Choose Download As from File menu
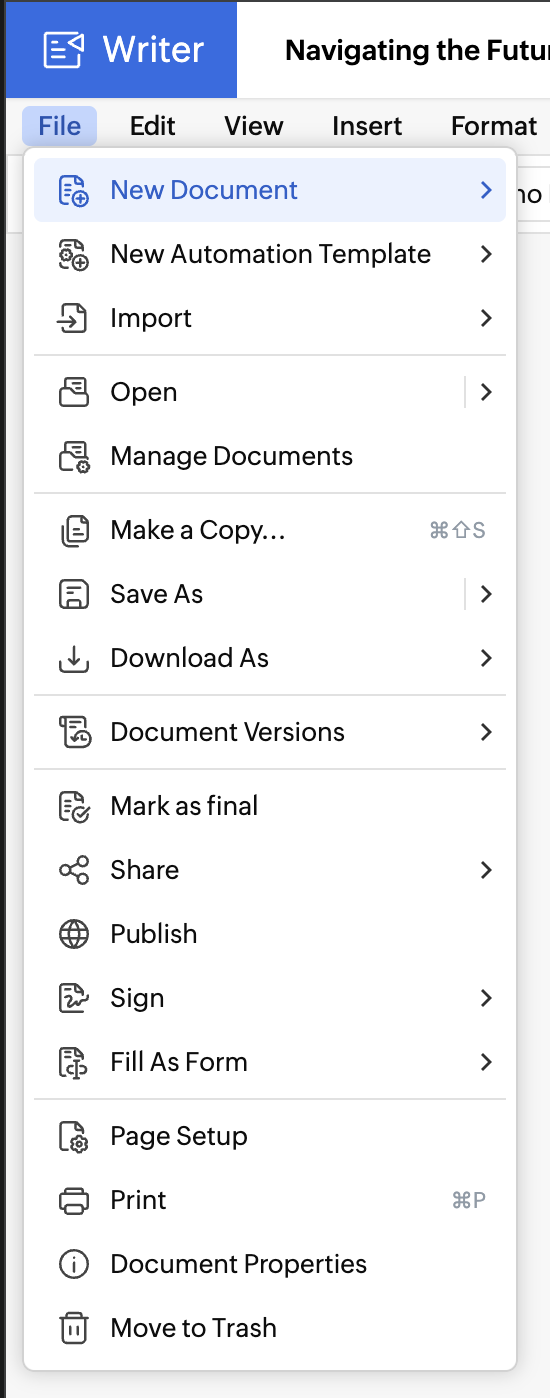The image size is (550, 1398). 270,658
